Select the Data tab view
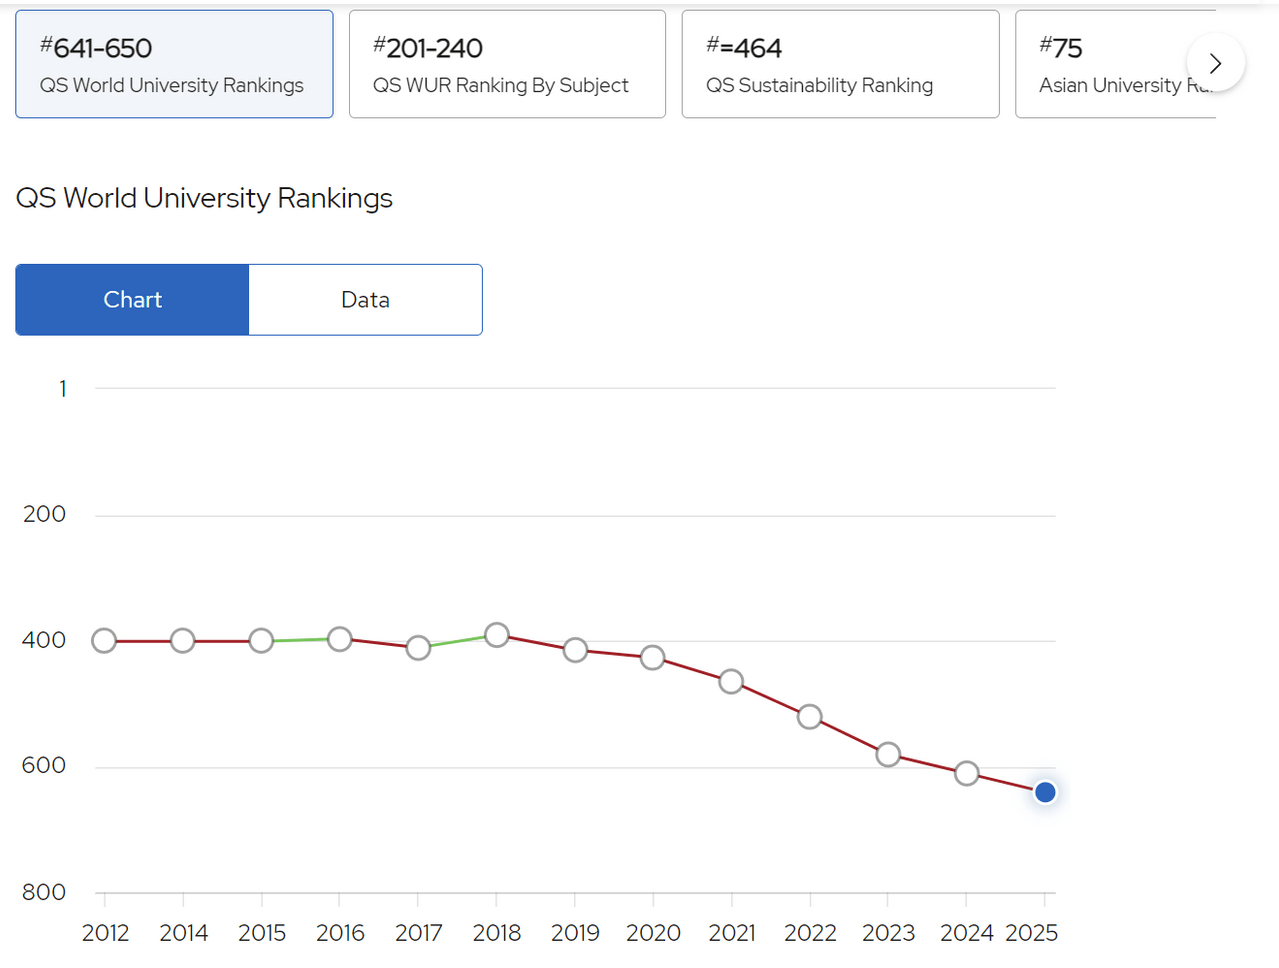Viewport: 1279px width, 968px height. [365, 299]
